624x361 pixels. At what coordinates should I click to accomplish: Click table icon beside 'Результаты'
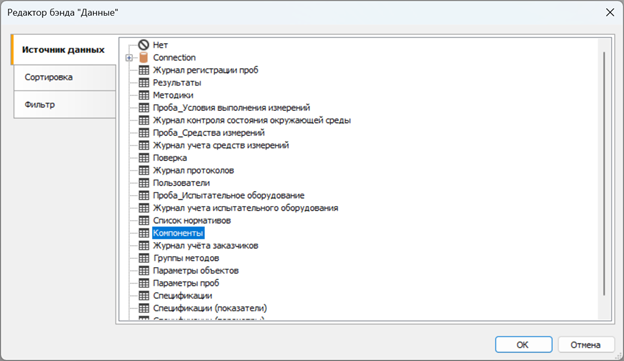(x=144, y=82)
